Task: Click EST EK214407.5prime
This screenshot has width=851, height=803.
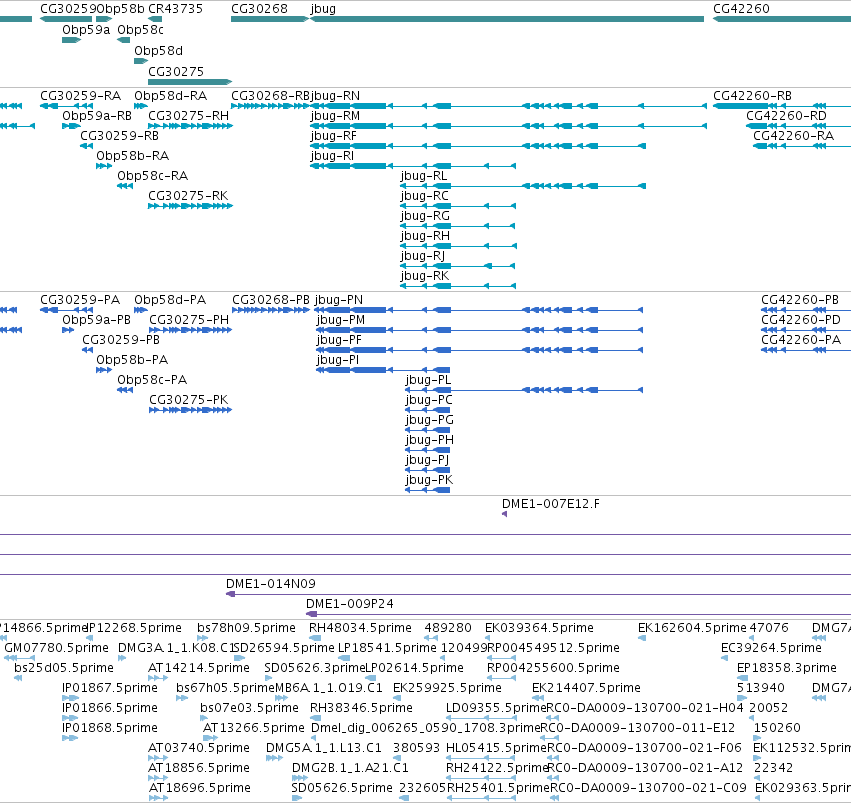Action: (586, 688)
